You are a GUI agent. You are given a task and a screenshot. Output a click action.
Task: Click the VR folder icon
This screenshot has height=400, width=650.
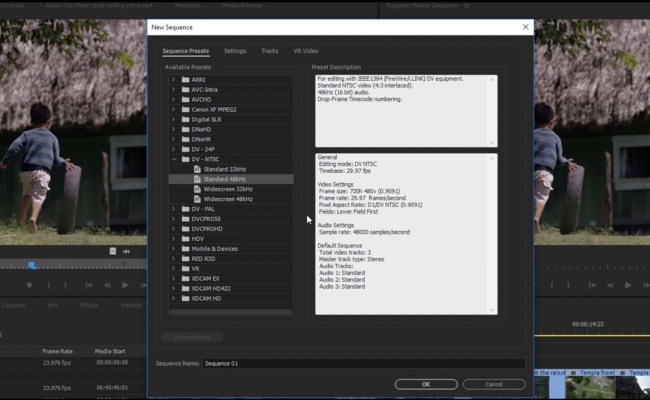point(185,269)
